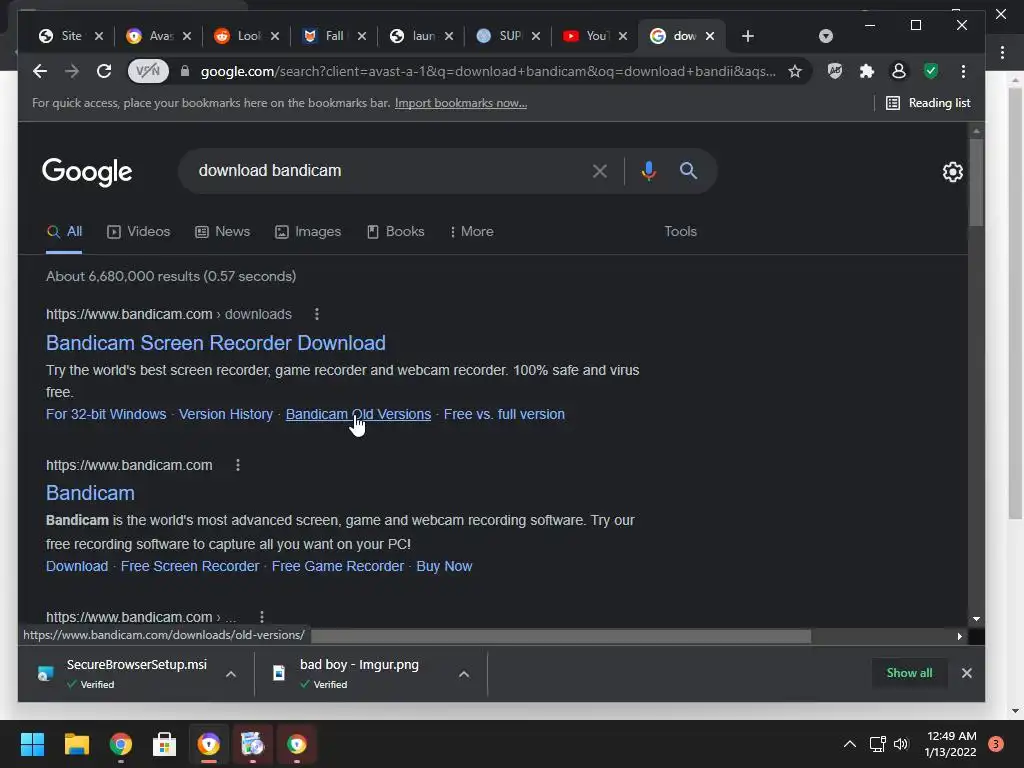Open options for third bandicam.com result

(262, 616)
